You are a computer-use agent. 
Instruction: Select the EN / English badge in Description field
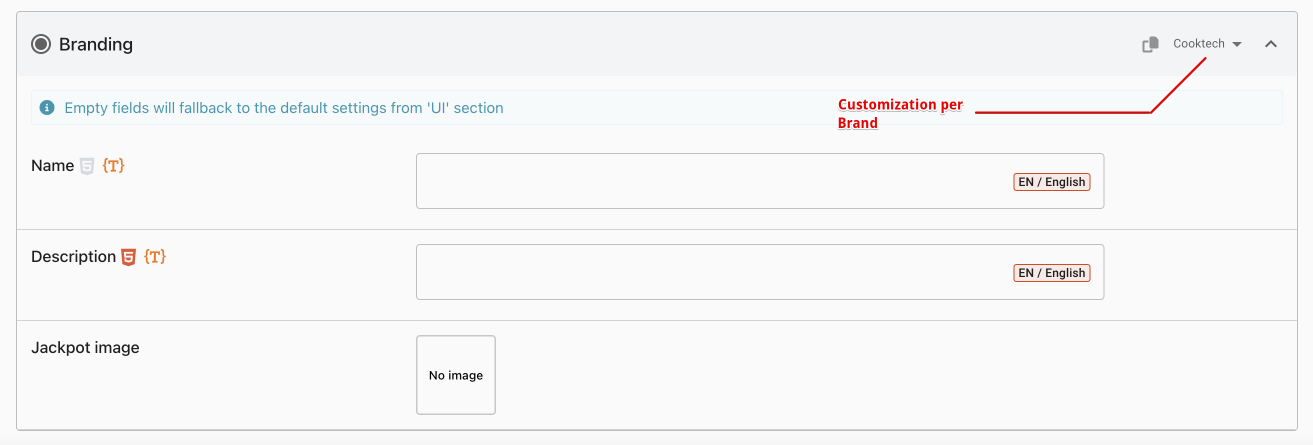tap(1051, 273)
